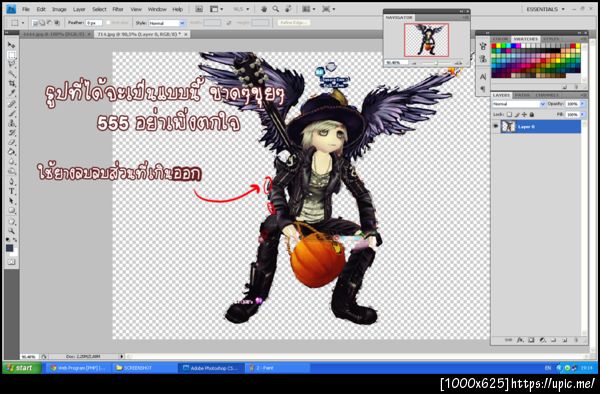Open Character panel from collapsed dock
Viewport: 600px width, 394px height.
pos(483,77)
